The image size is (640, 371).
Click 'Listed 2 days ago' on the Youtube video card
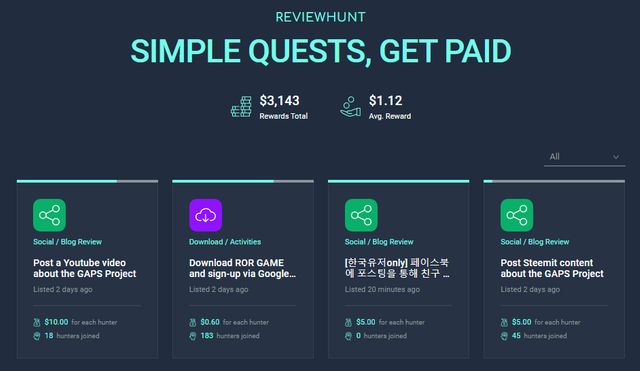63,289
